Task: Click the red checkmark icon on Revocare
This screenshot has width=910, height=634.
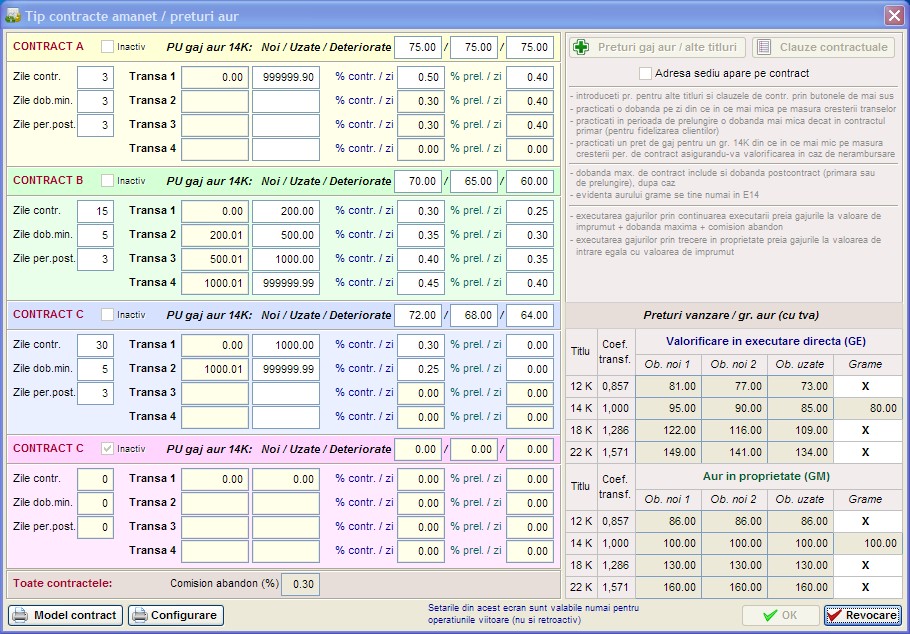Action: [834, 615]
